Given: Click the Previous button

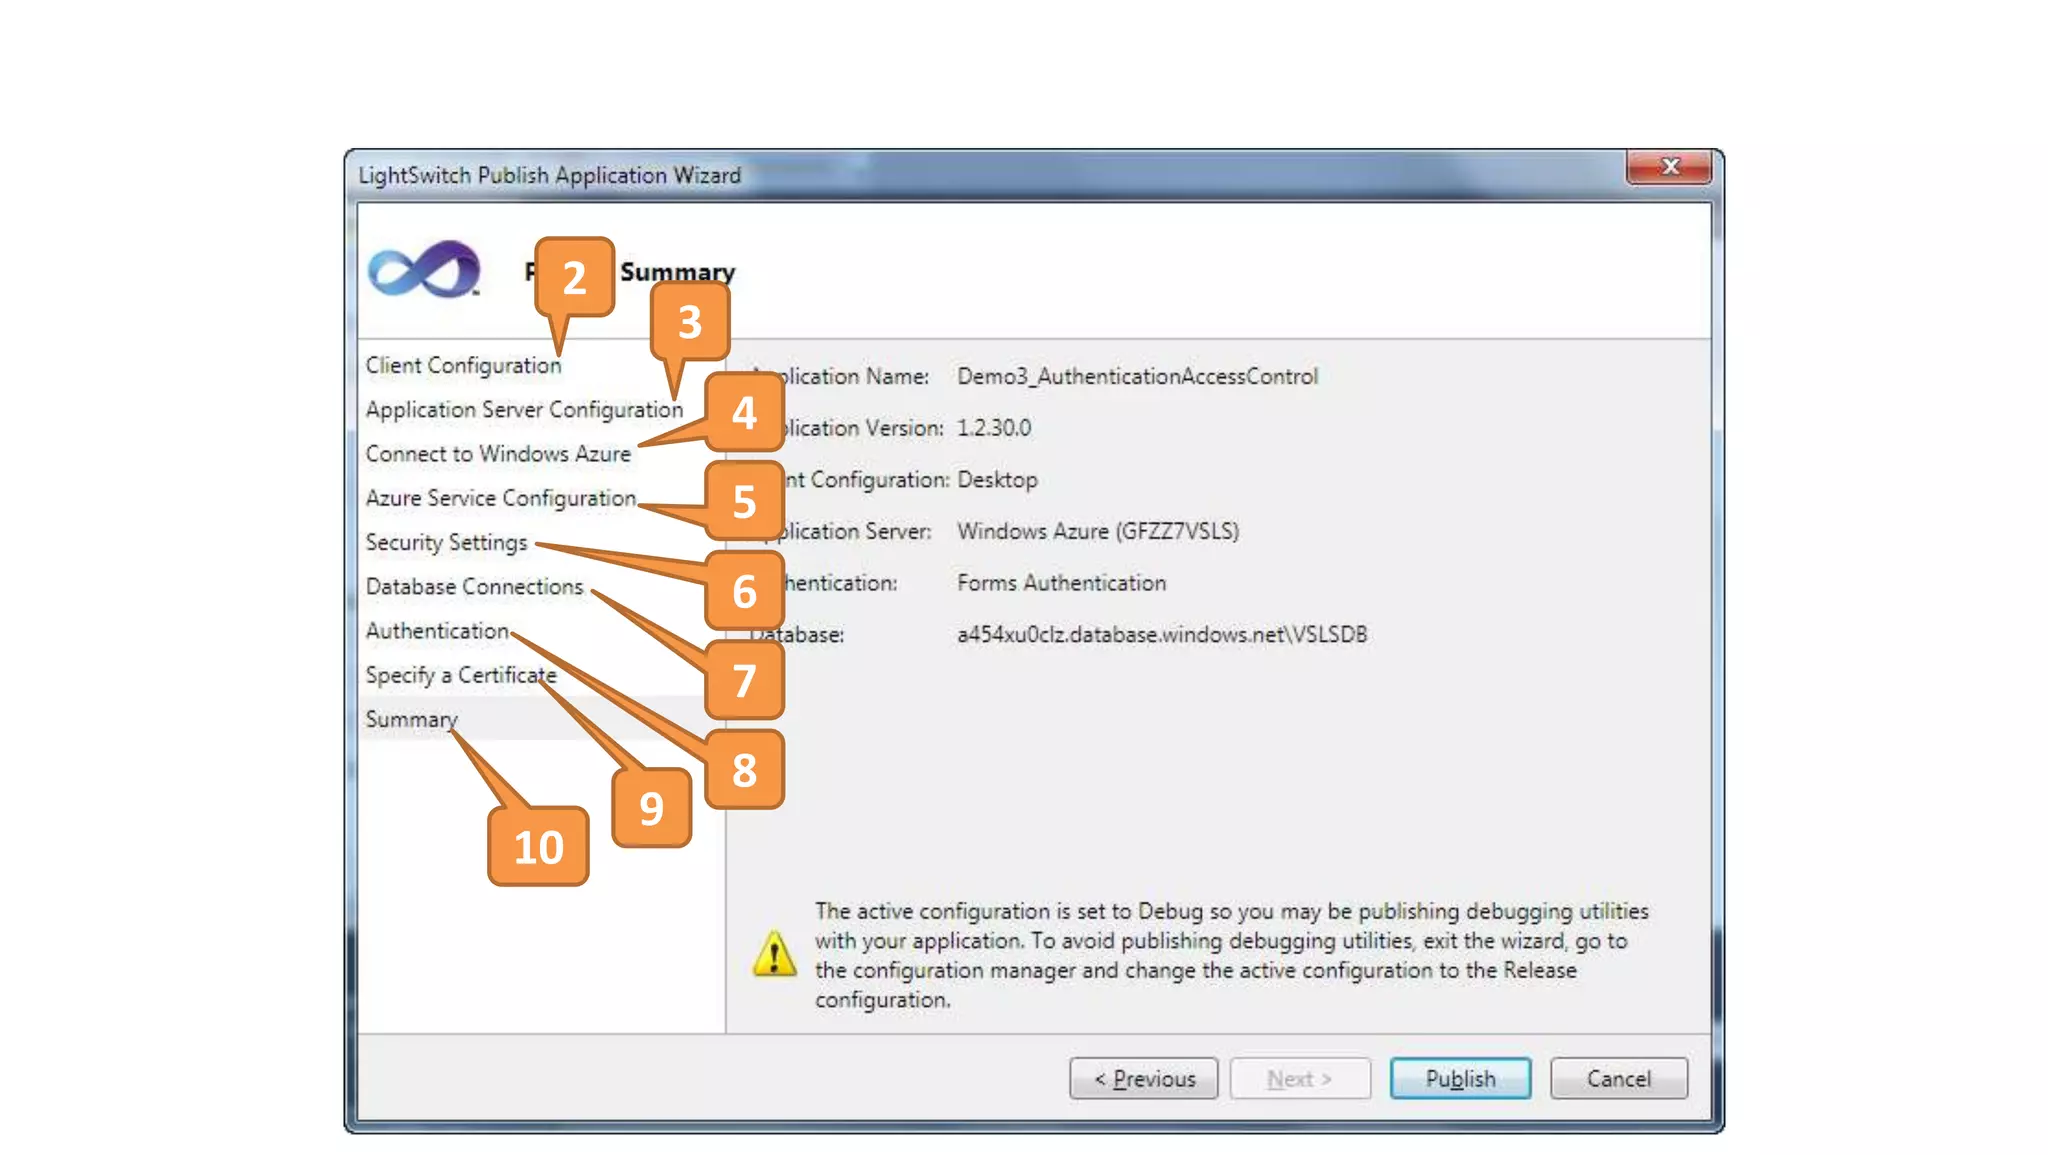Looking at the screenshot, I should (1143, 1079).
